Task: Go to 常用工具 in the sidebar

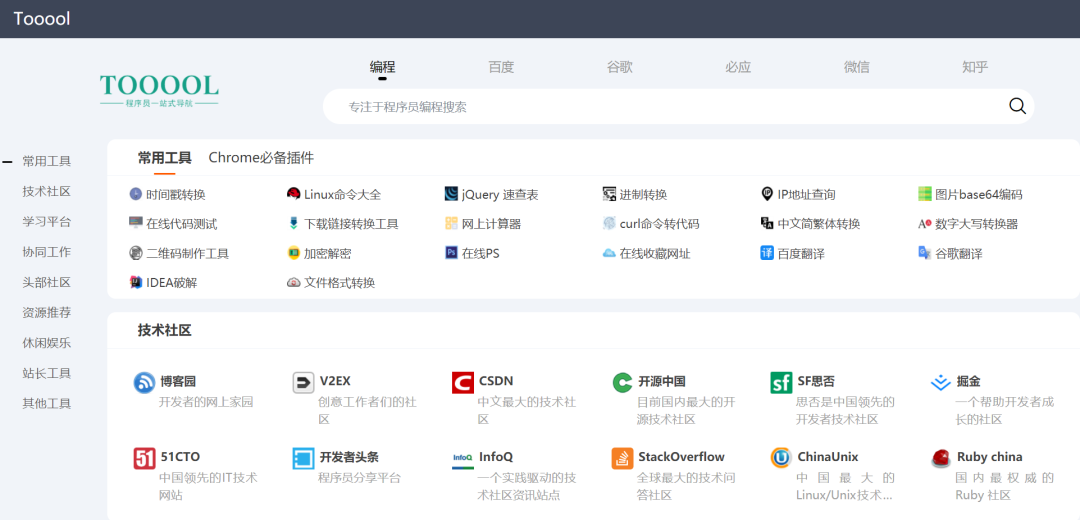Action: pos(46,161)
